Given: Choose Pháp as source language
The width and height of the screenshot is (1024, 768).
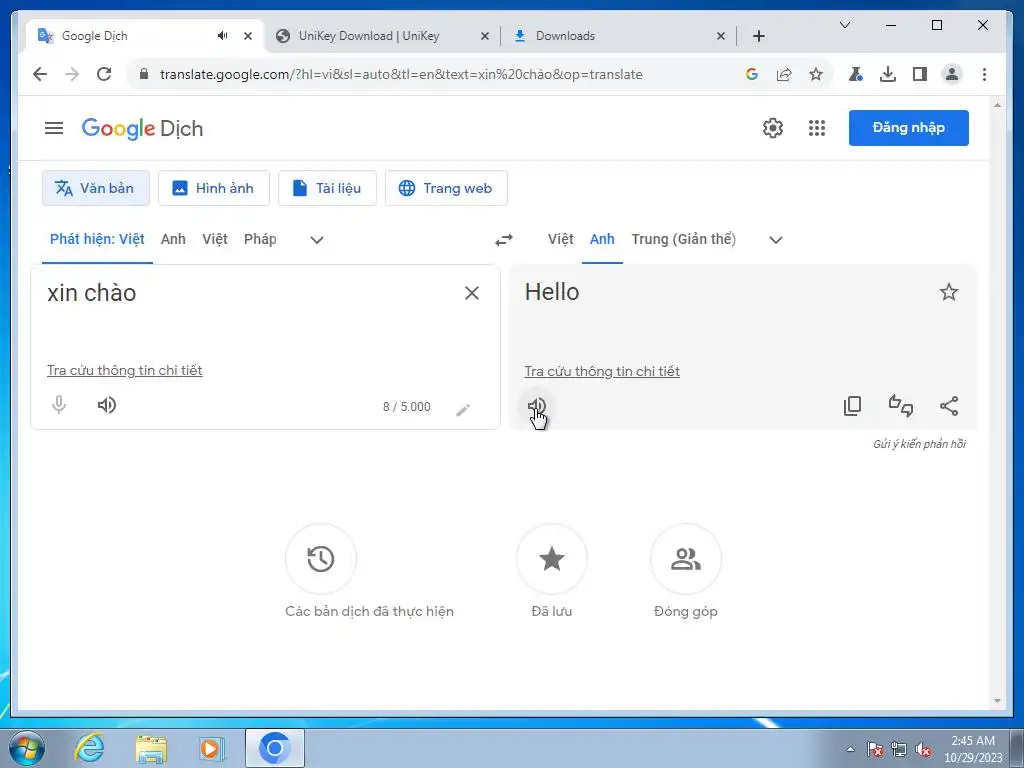Looking at the screenshot, I should [260, 239].
